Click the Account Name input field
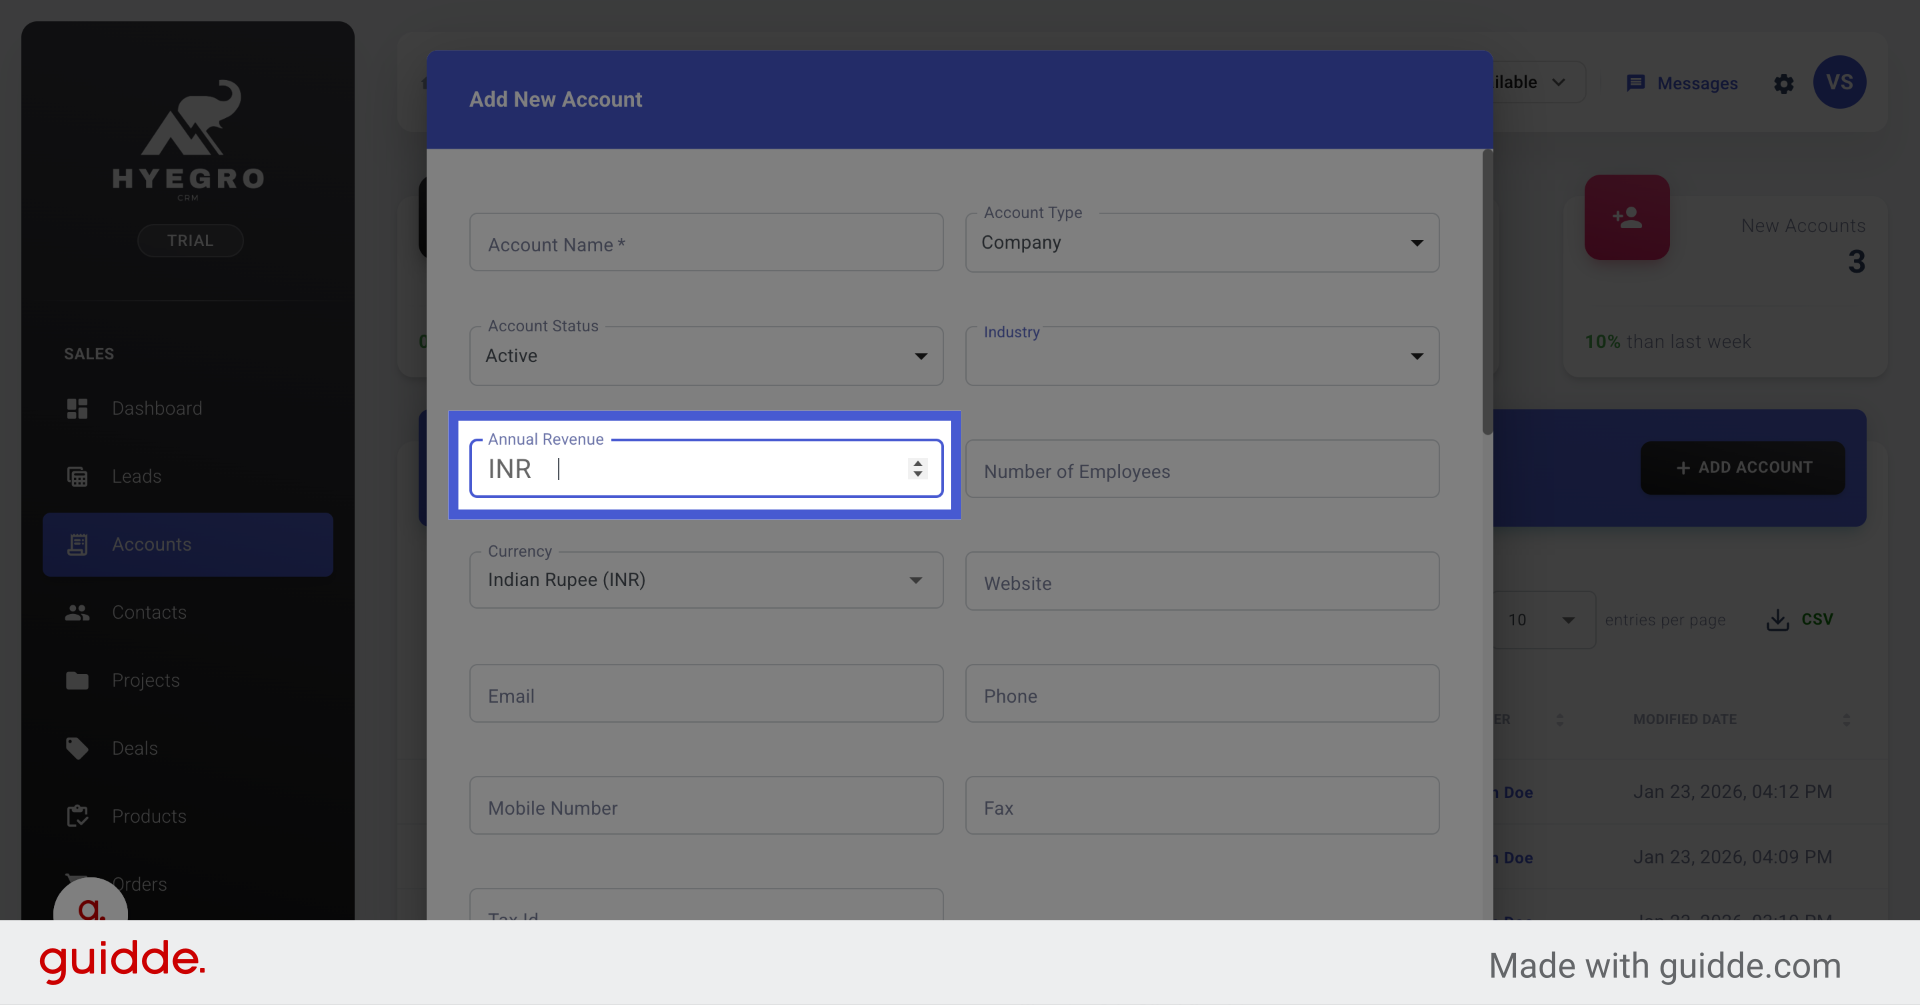The width and height of the screenshot is (1920, 1005). 706,243
